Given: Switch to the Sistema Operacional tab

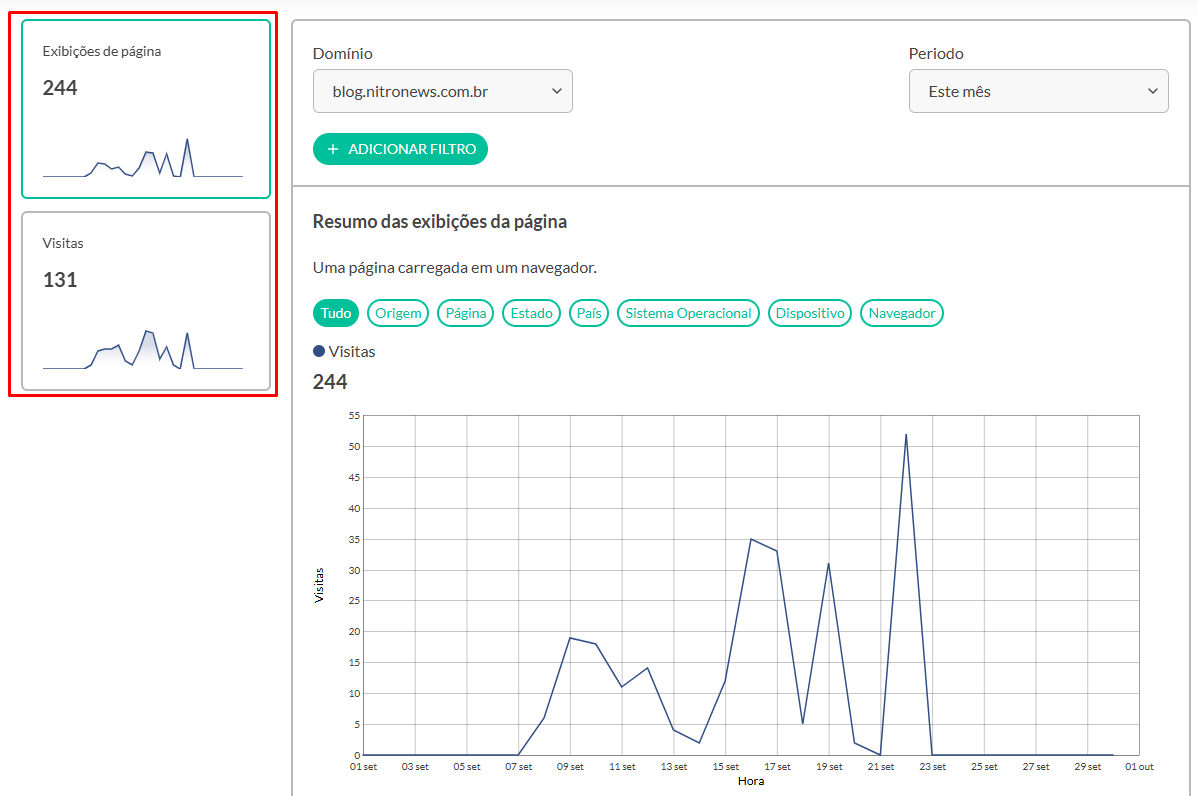Looking at the screenshot, I should coord(688,313).
